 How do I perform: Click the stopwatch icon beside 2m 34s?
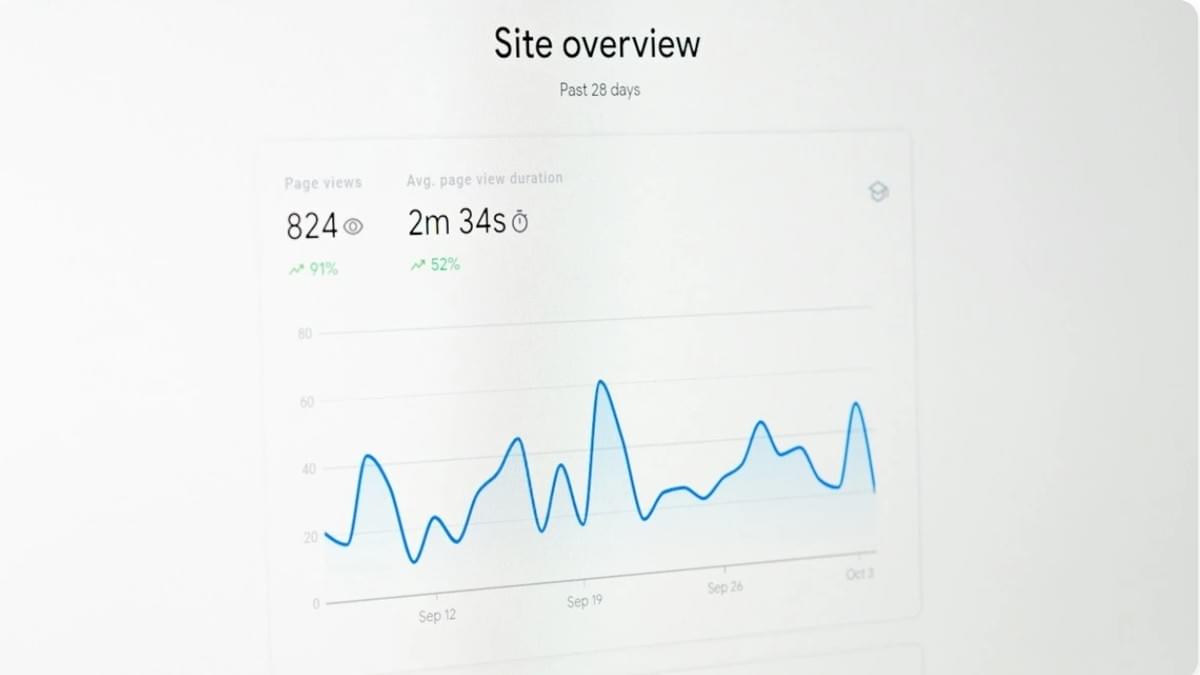[520, 224]
